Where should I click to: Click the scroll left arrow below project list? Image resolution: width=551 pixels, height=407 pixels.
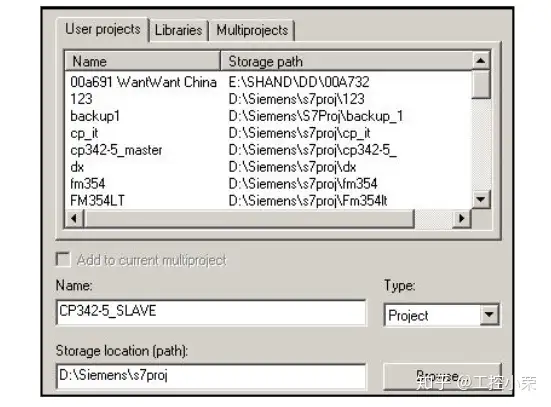coord(74,218)
